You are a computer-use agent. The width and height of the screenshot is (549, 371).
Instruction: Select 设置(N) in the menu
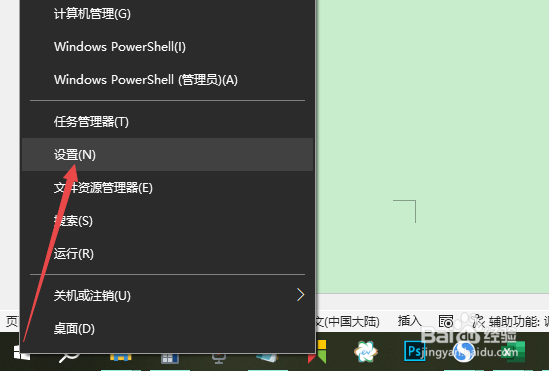[167, 154]
